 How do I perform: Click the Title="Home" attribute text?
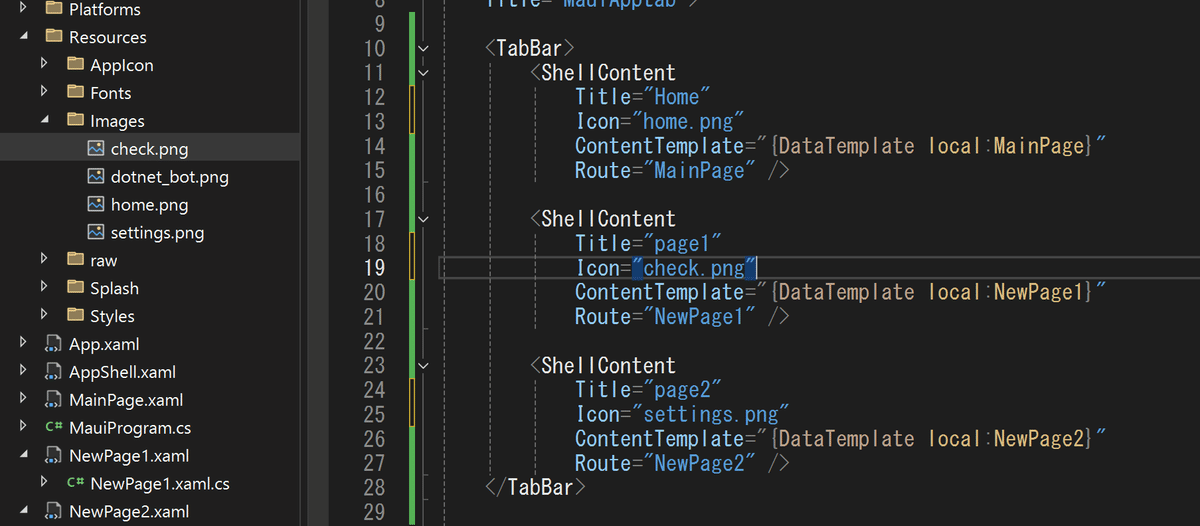point(642,97)
